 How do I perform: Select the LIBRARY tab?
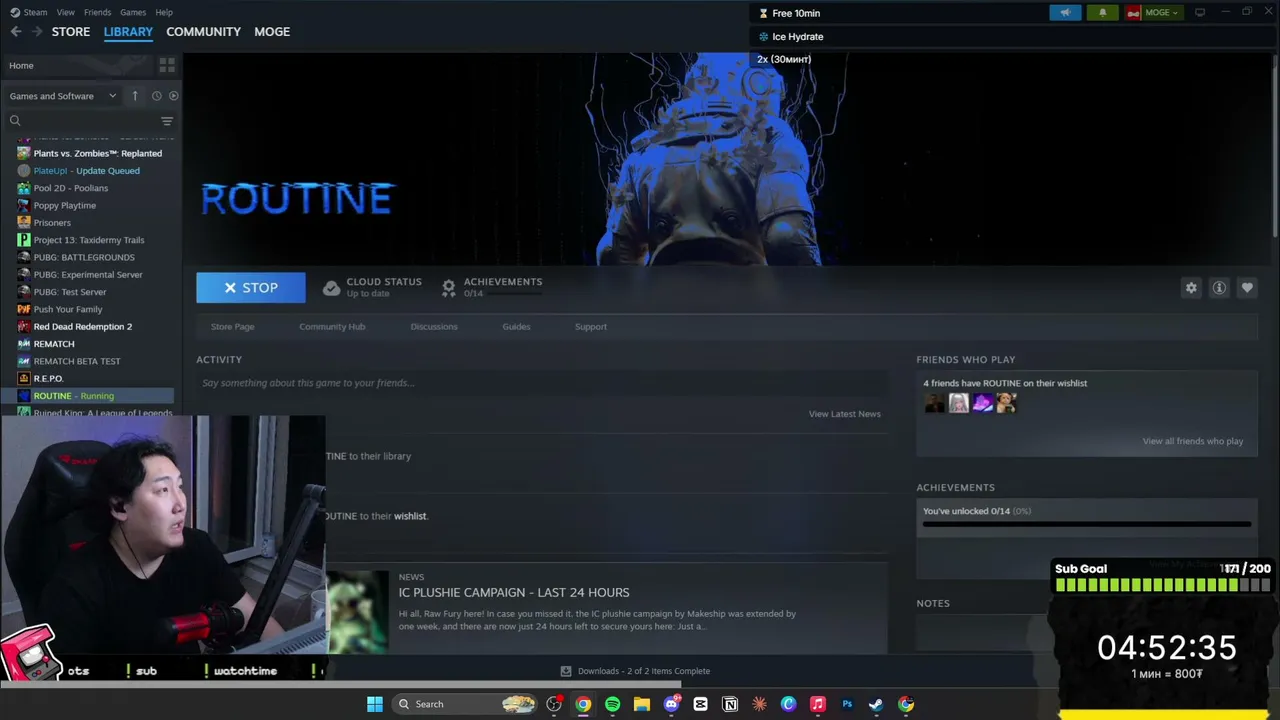[128, 32]
